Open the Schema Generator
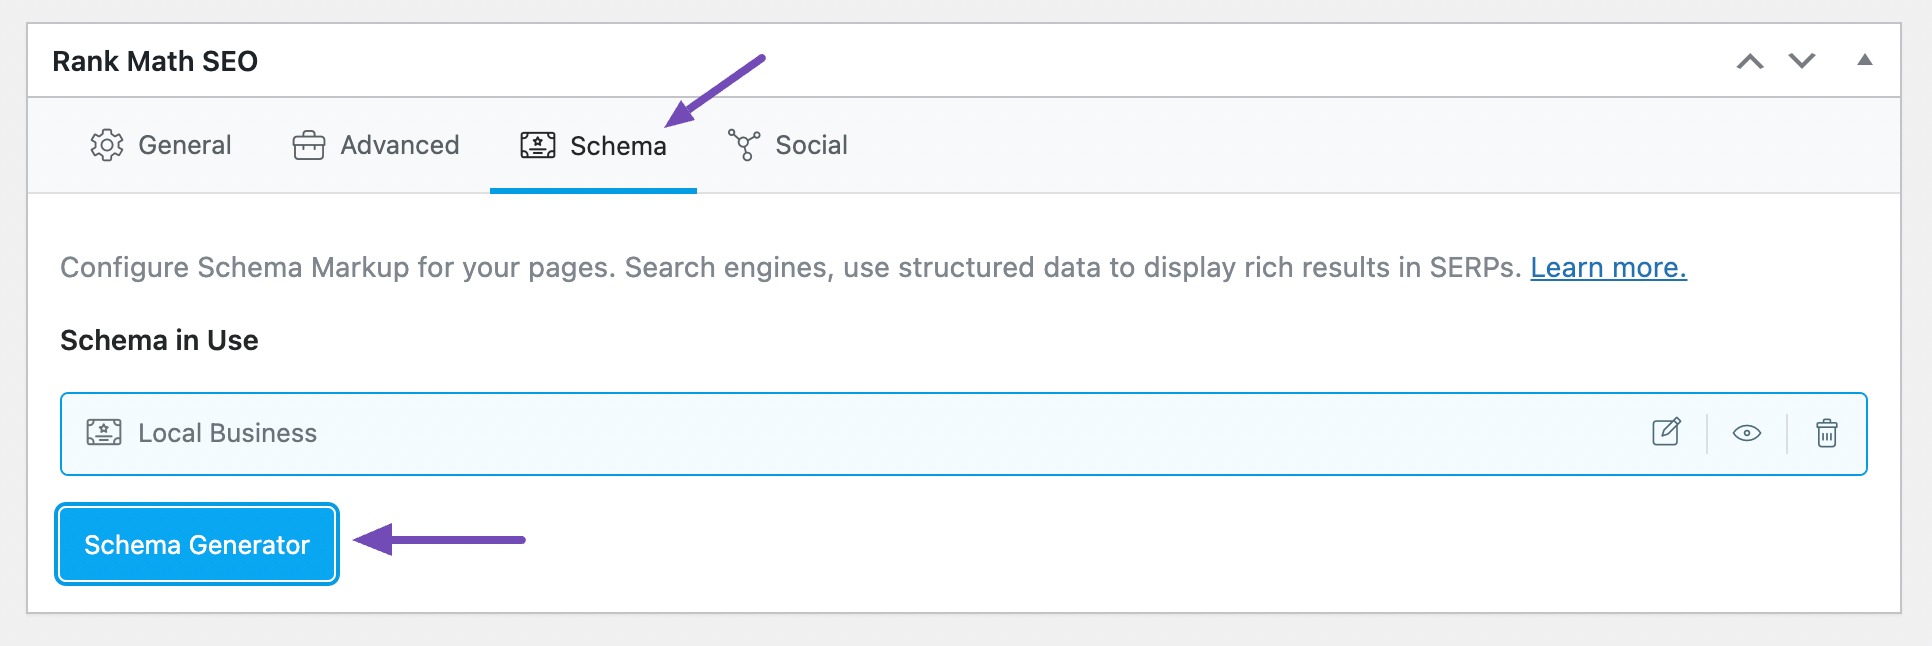 pyautogui.click(x=197, y=544)
